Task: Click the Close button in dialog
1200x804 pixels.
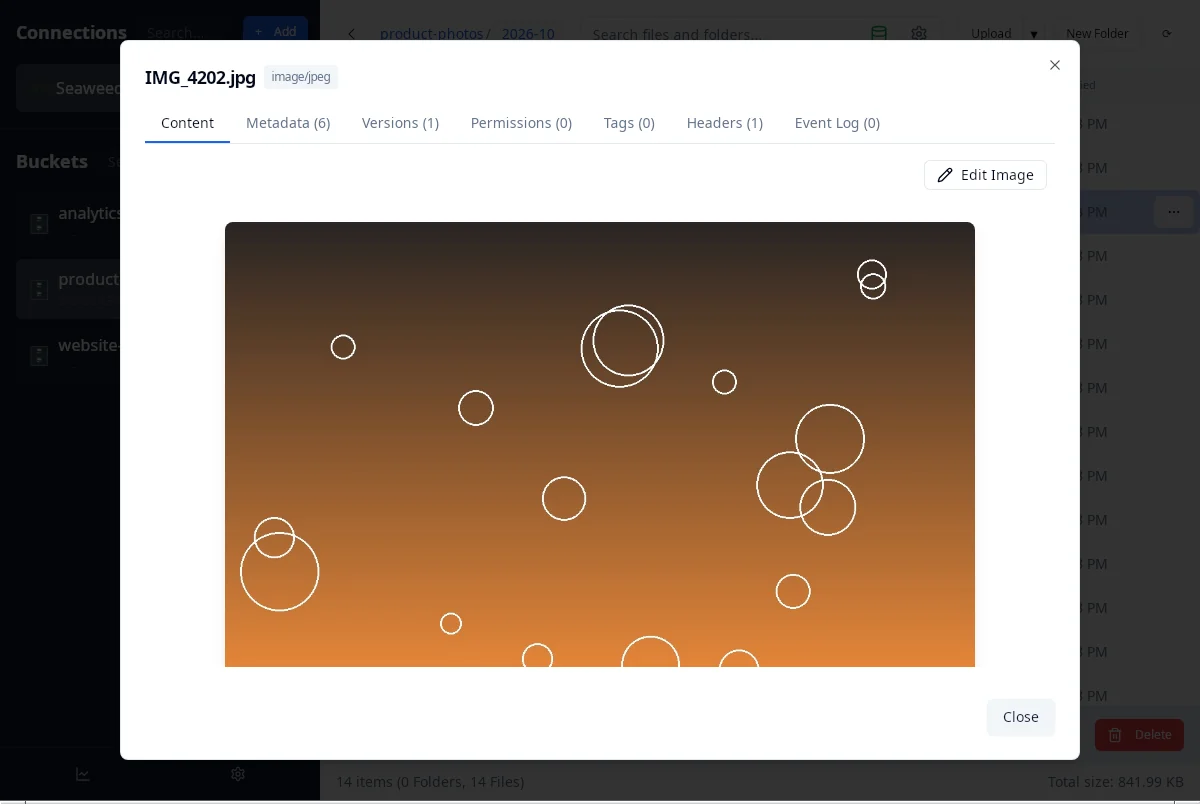Action: [x=1021, y=717]
